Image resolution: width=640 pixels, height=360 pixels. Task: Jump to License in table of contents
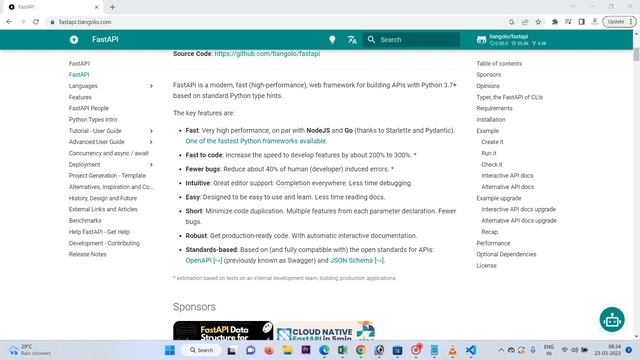click(x=486, y=266)
